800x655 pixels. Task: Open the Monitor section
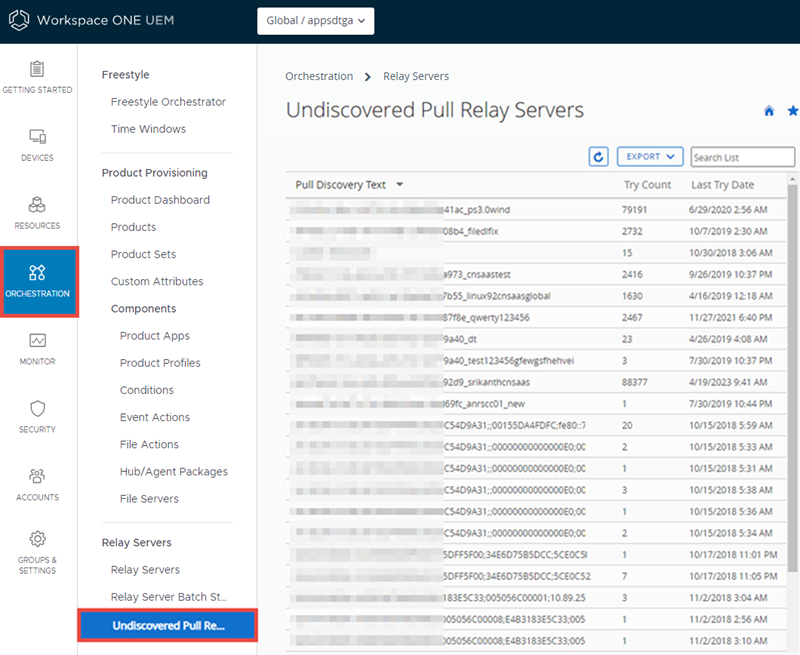pos(37,349)
